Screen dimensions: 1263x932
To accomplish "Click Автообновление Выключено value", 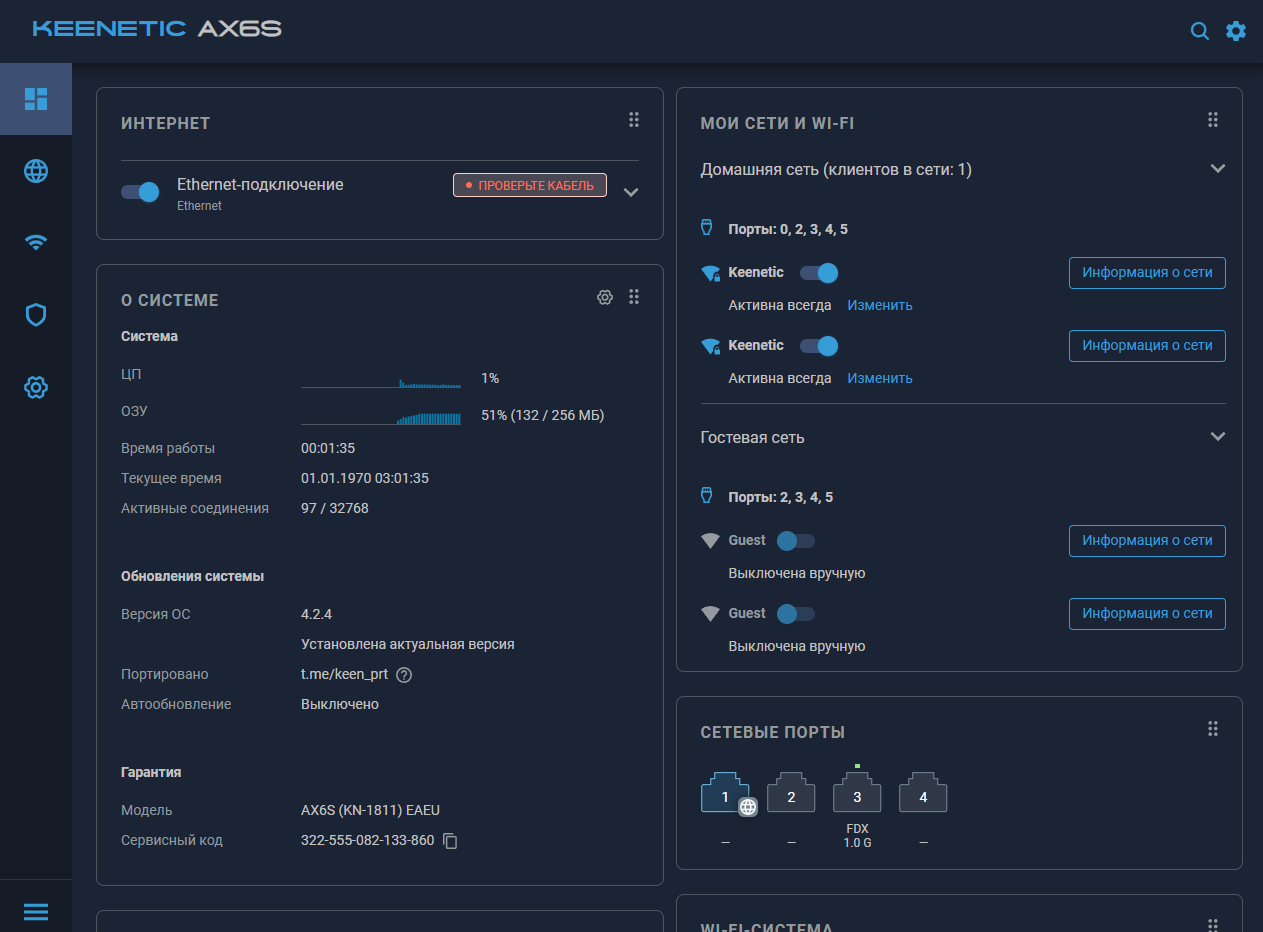I will click(340, 705).
